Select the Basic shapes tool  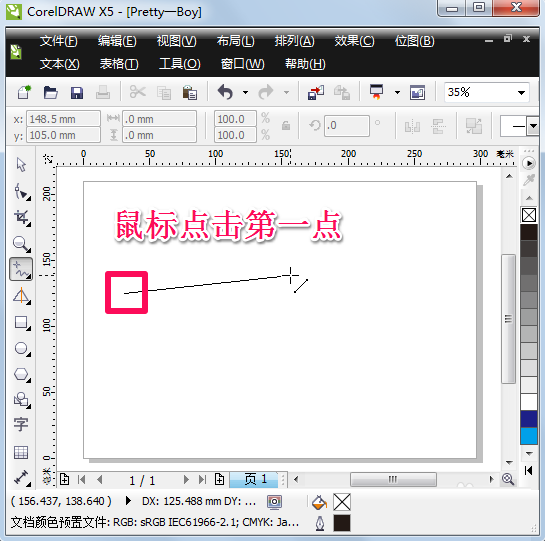click(x=22, y=400)
